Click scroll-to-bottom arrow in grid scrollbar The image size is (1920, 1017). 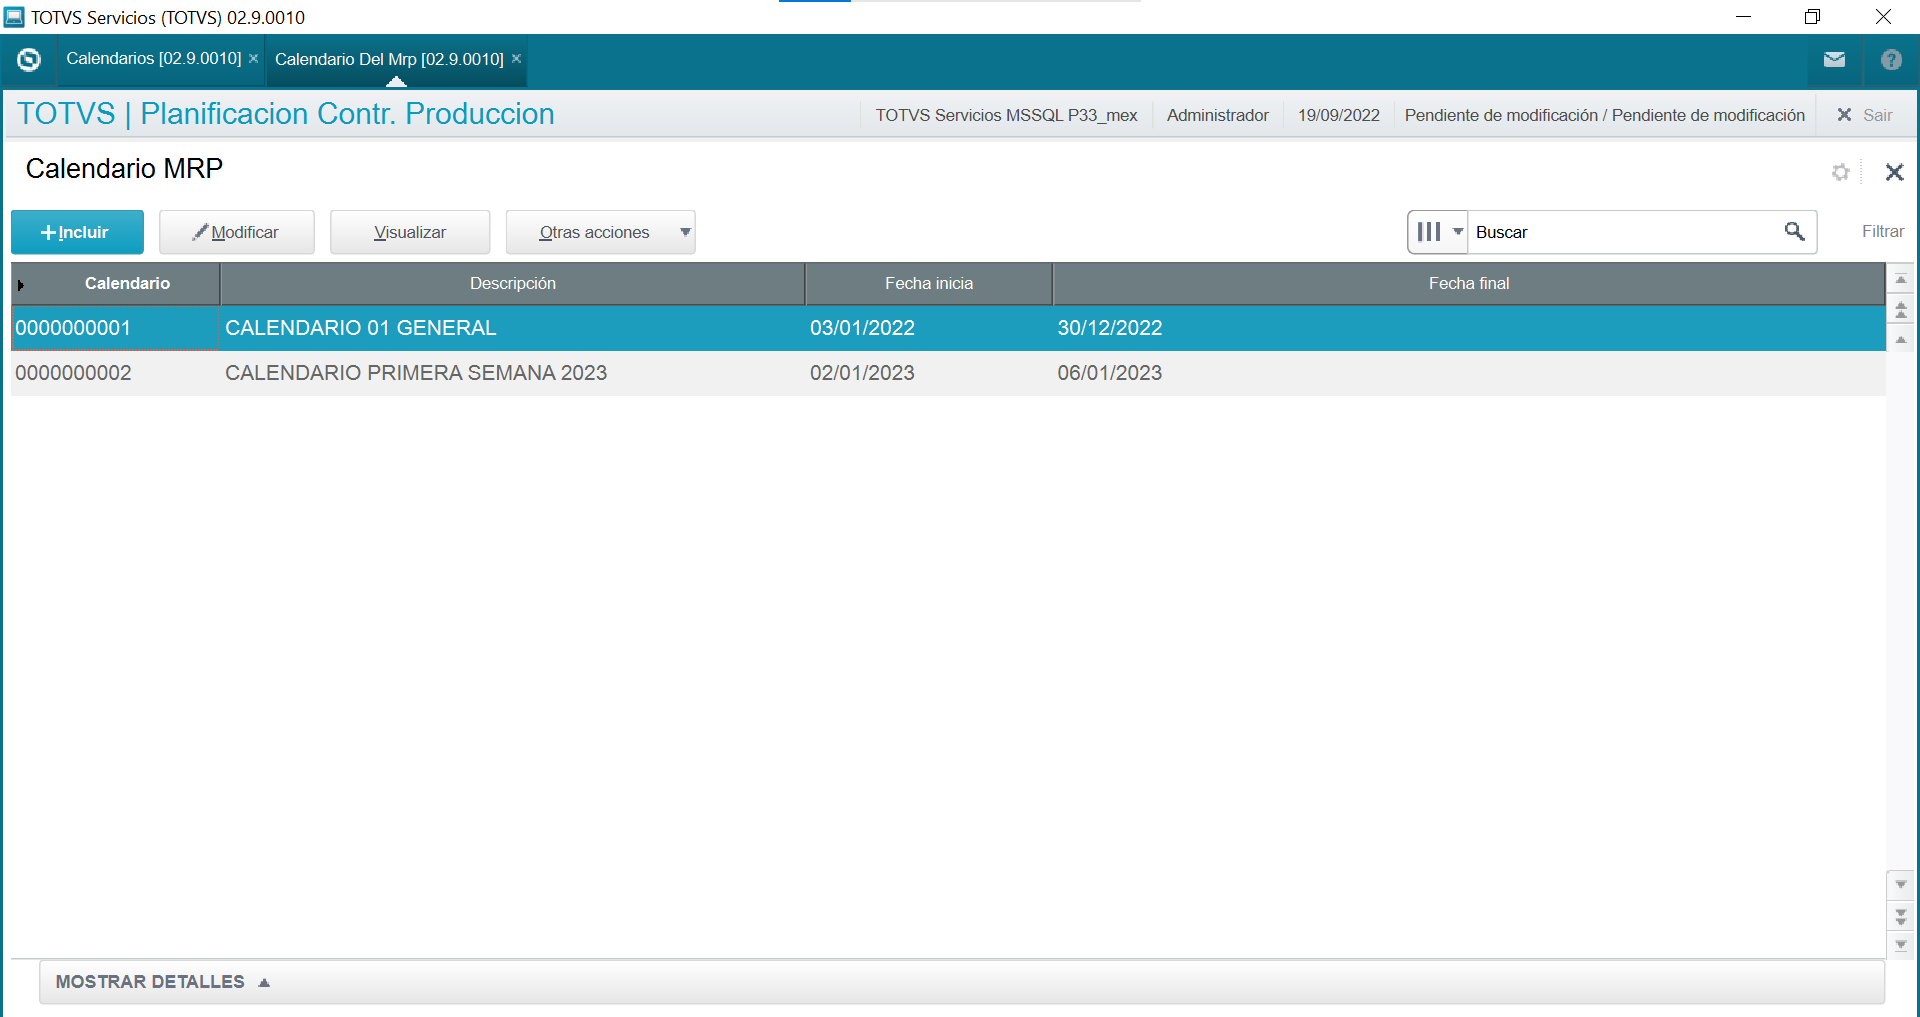click(1901, 945)
